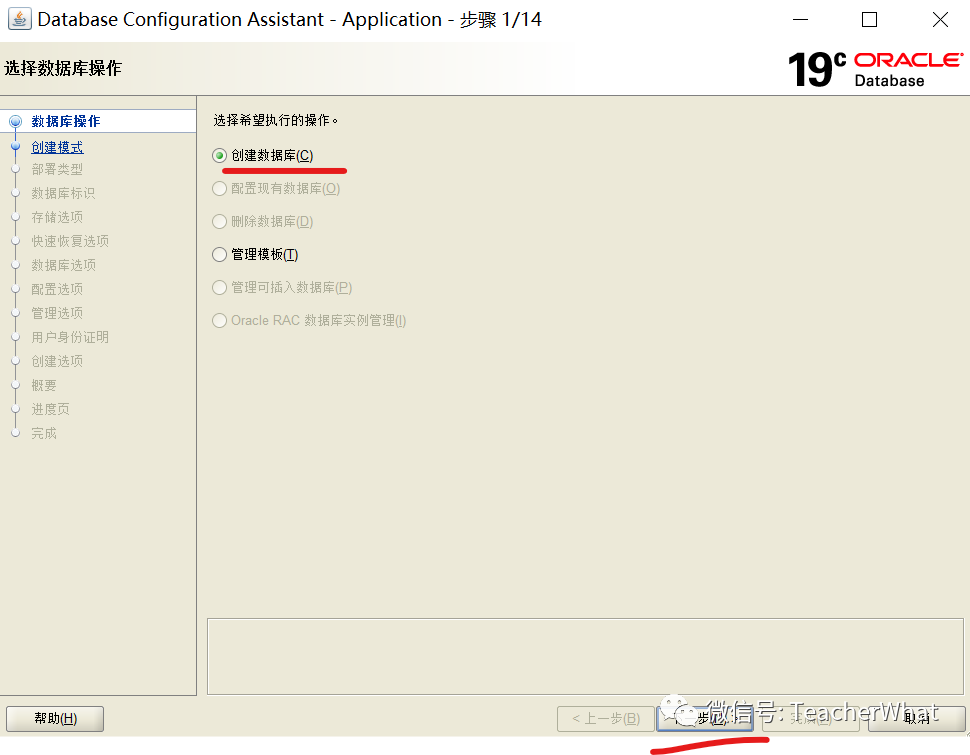
Task: Click the empty message box below options
Action: coord(585,656)
